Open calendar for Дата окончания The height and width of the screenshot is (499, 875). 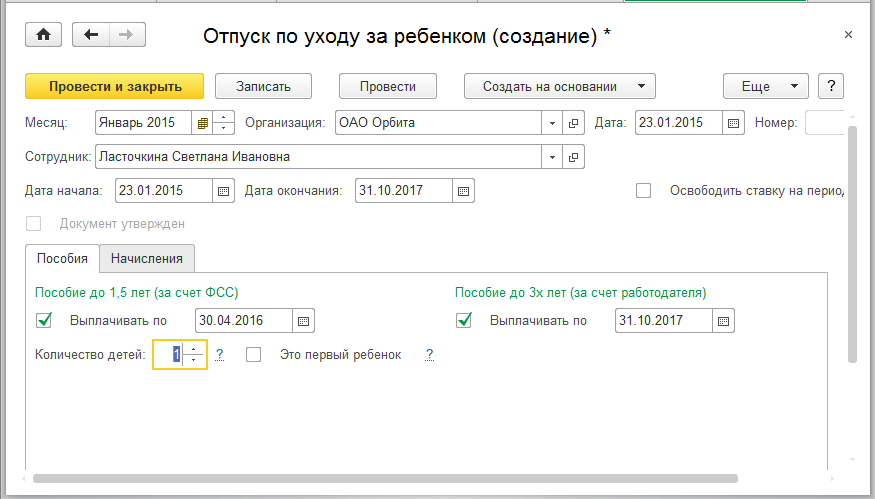463,191
